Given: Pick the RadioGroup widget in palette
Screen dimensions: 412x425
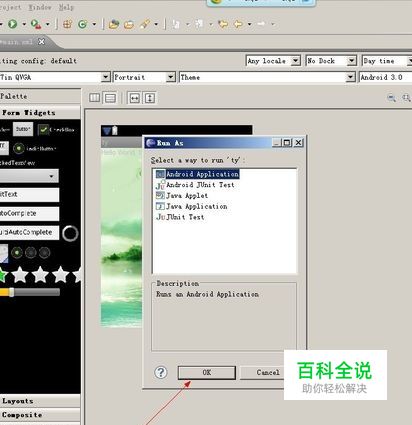Looking at the screenshot, I should tap(31, 253).
